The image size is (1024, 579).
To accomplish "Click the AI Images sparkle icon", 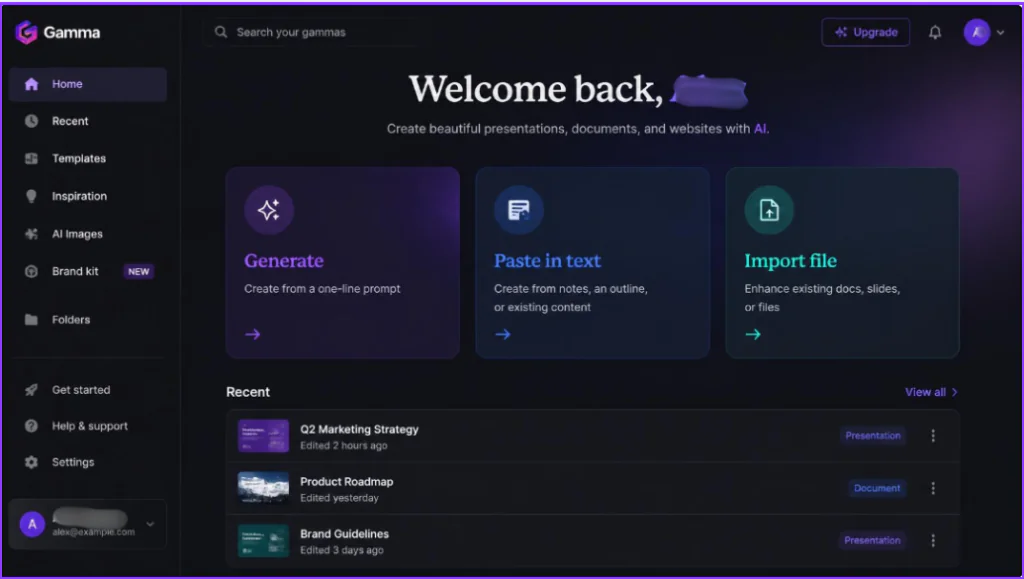I will coord(31,234).
